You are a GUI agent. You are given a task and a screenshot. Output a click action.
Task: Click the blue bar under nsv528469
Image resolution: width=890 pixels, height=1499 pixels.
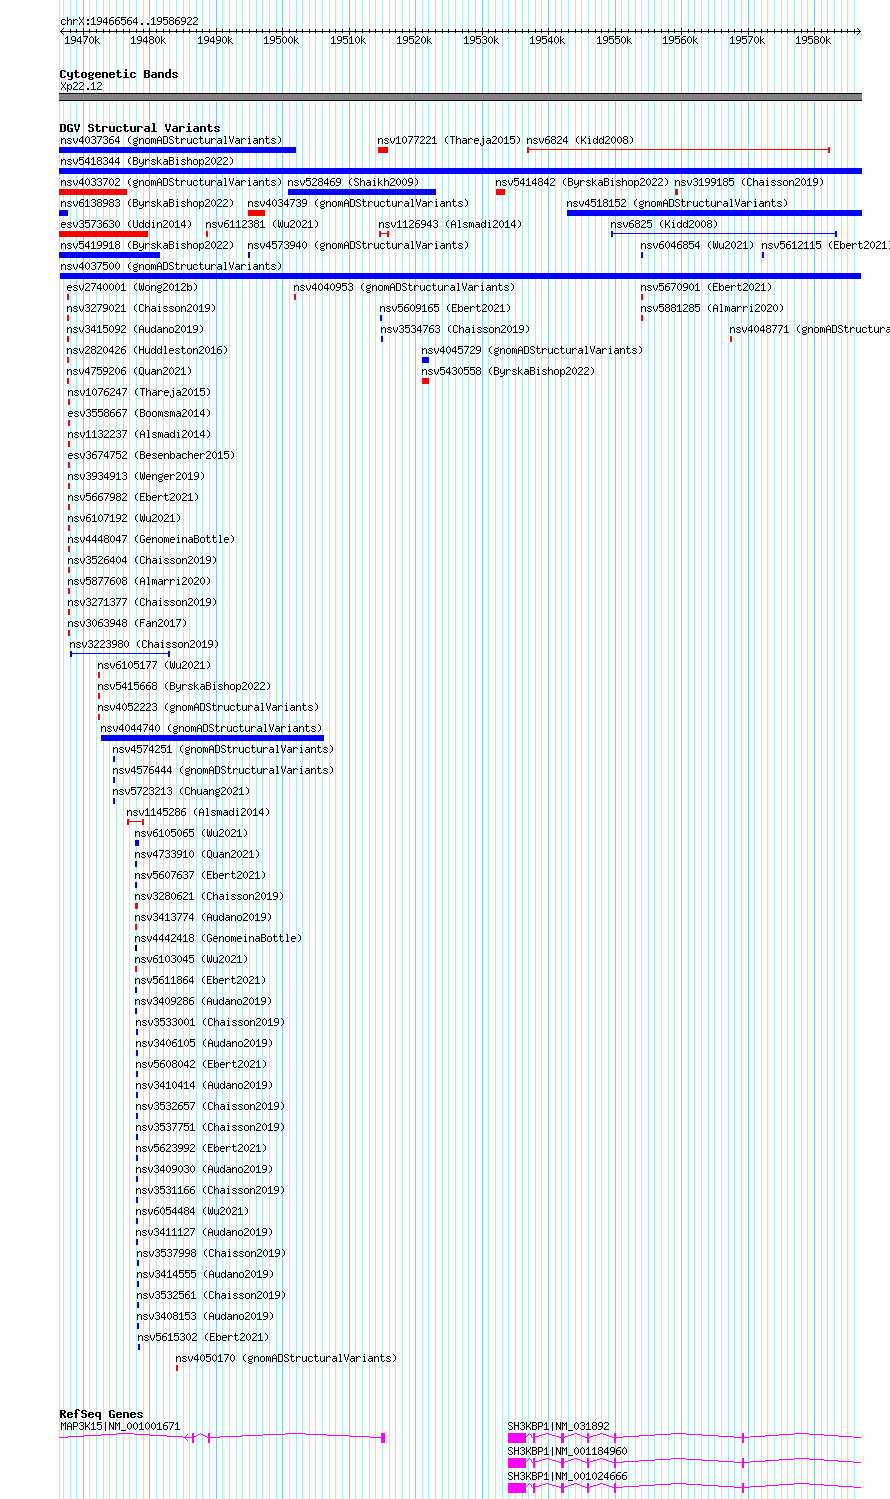(x=362, y=192)
